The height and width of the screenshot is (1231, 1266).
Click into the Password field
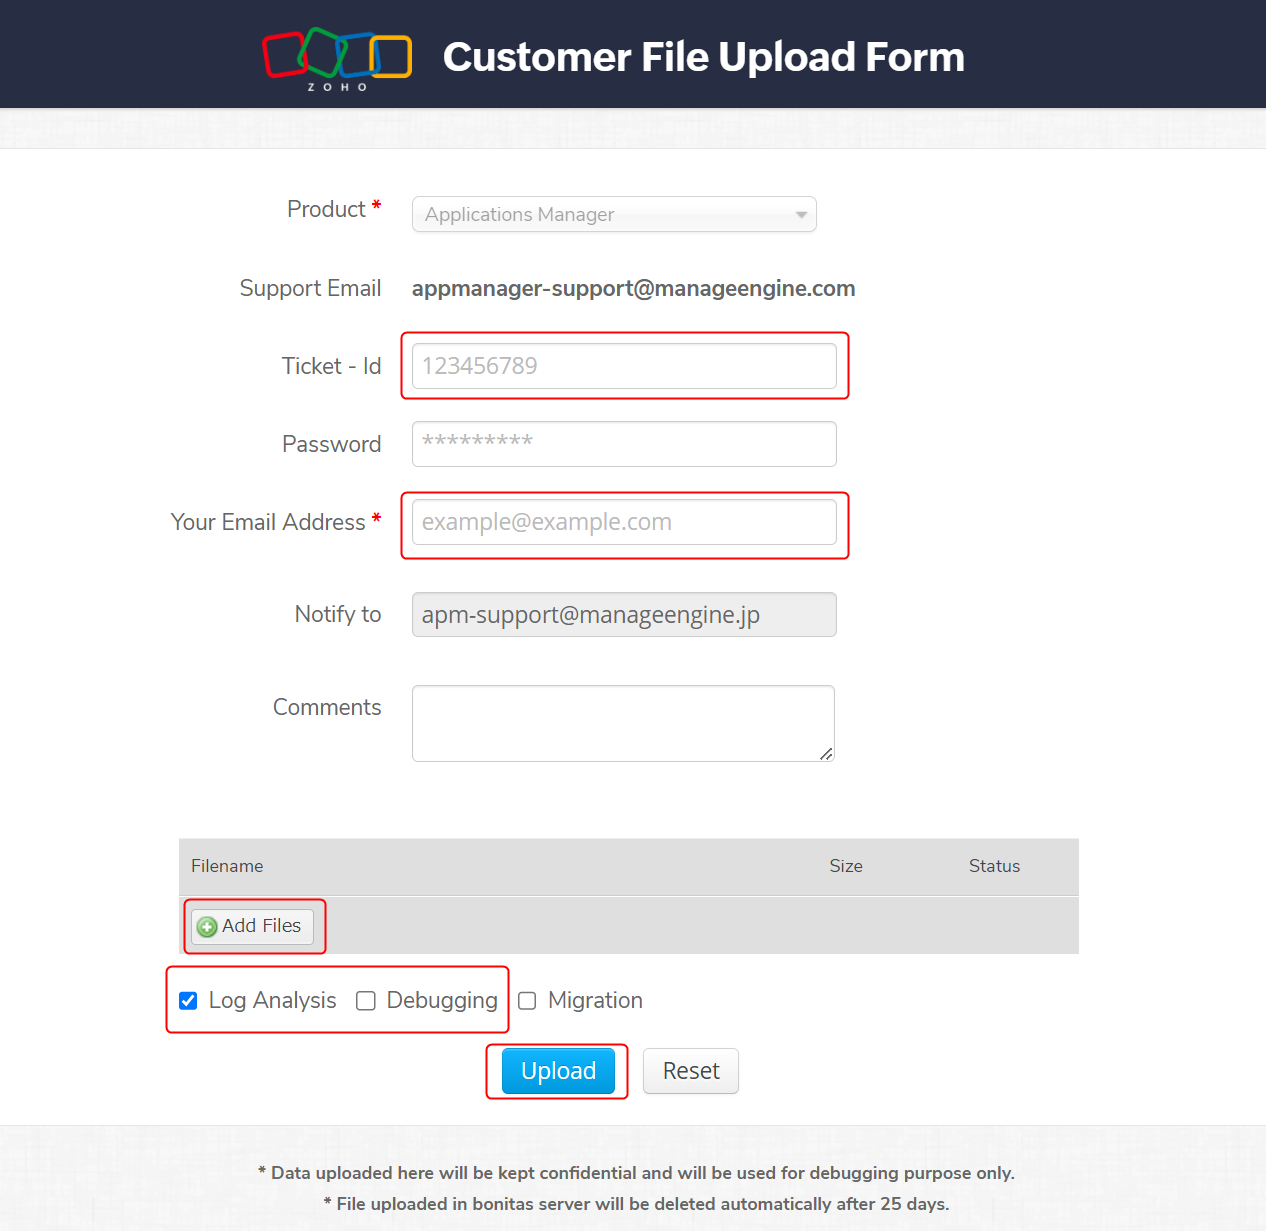624,444
